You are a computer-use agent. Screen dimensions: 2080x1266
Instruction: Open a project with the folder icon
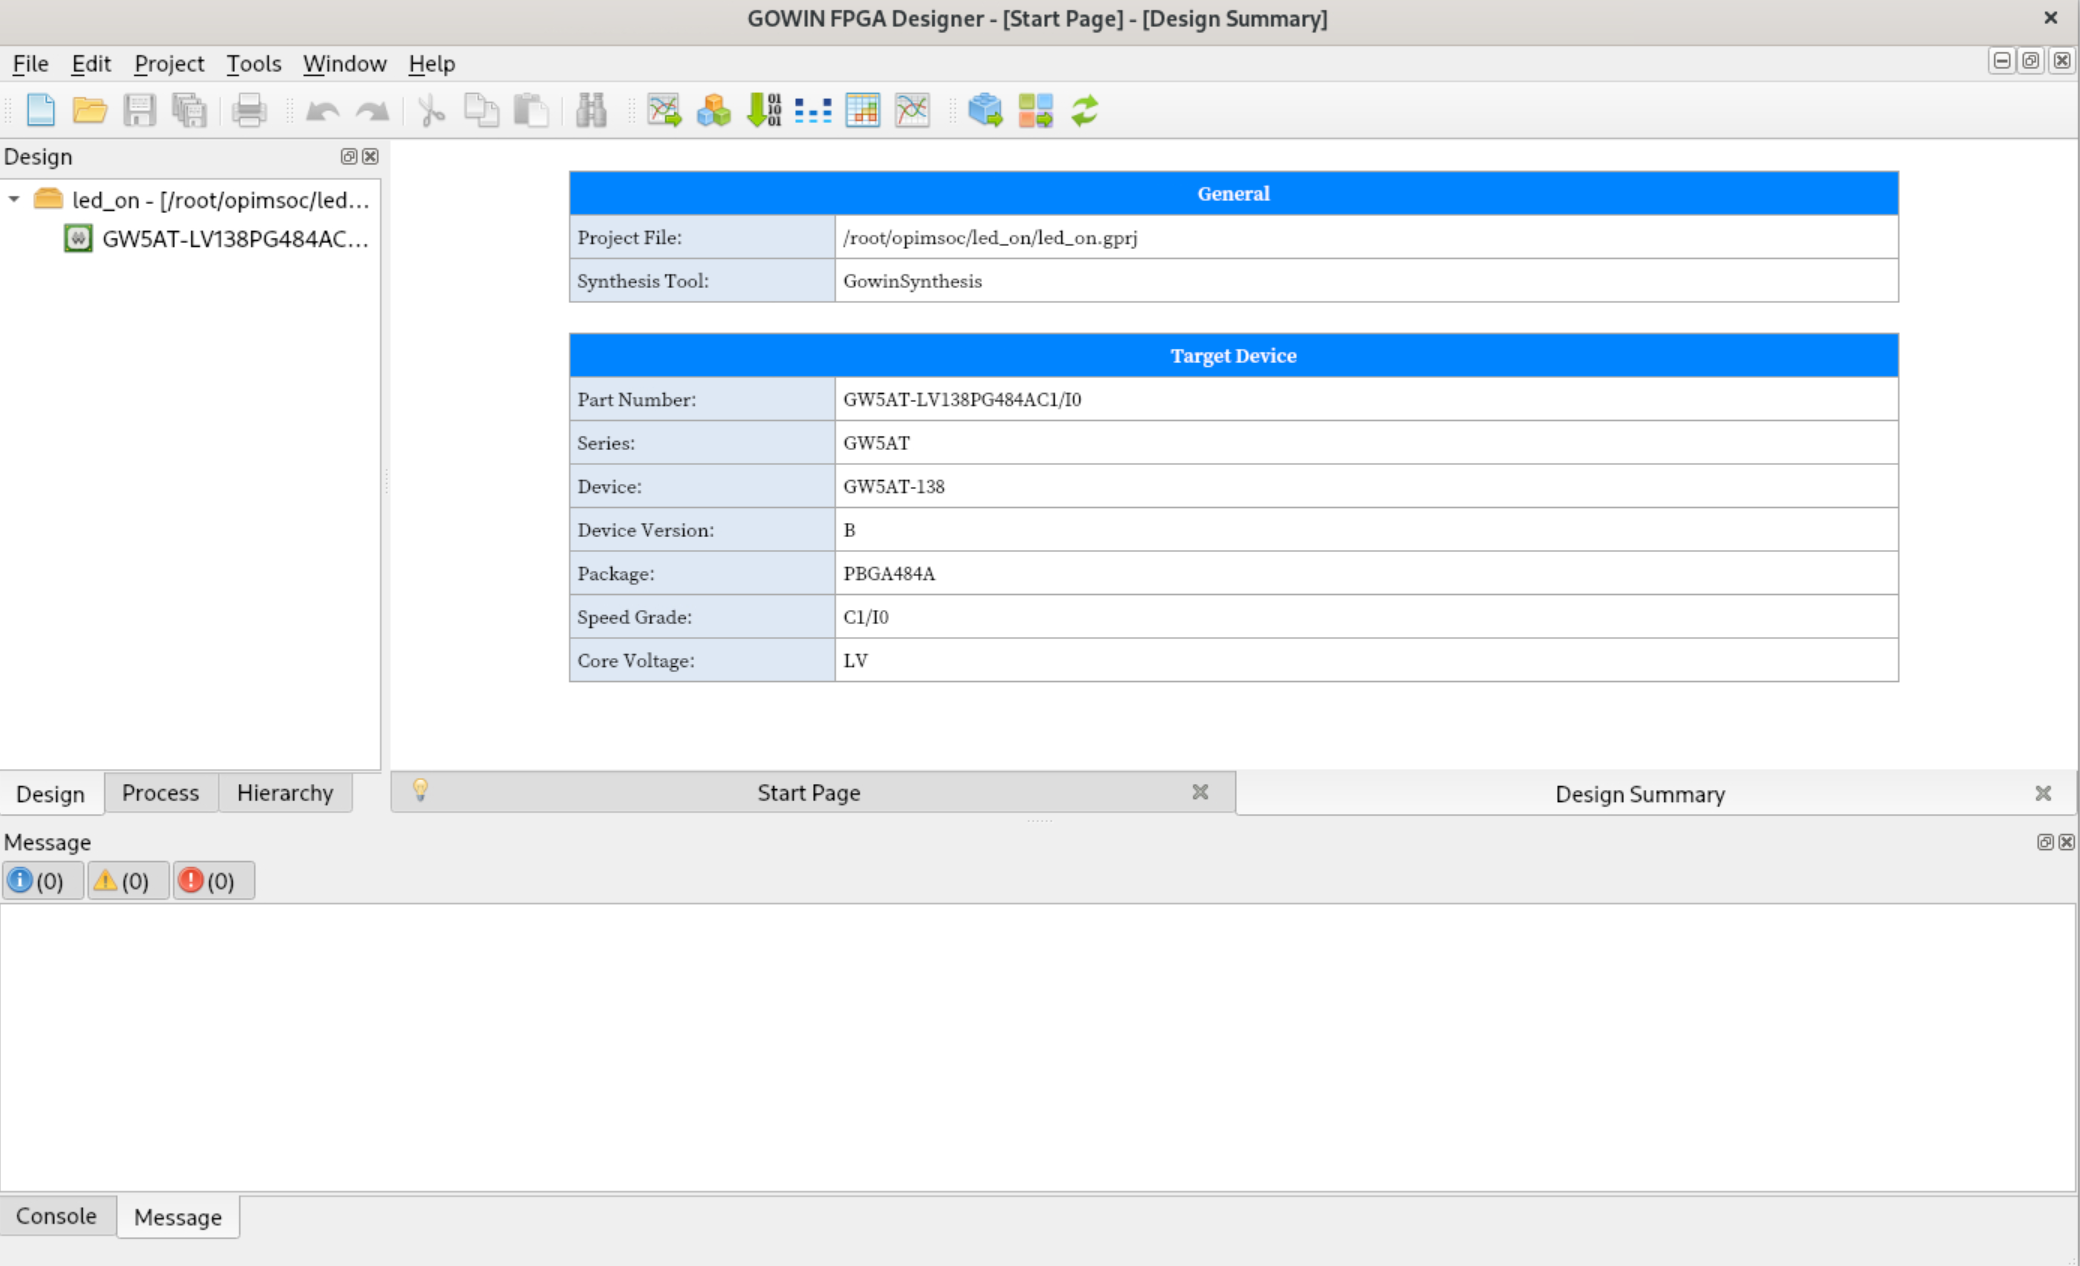coord(90,110)
